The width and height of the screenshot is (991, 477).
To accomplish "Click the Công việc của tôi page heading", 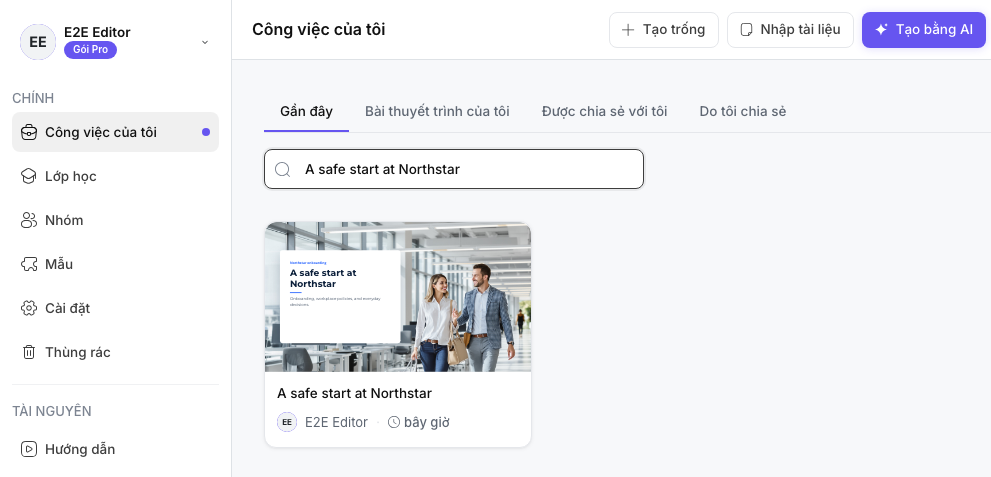I will pyautogui.click(x=319, y=29).
